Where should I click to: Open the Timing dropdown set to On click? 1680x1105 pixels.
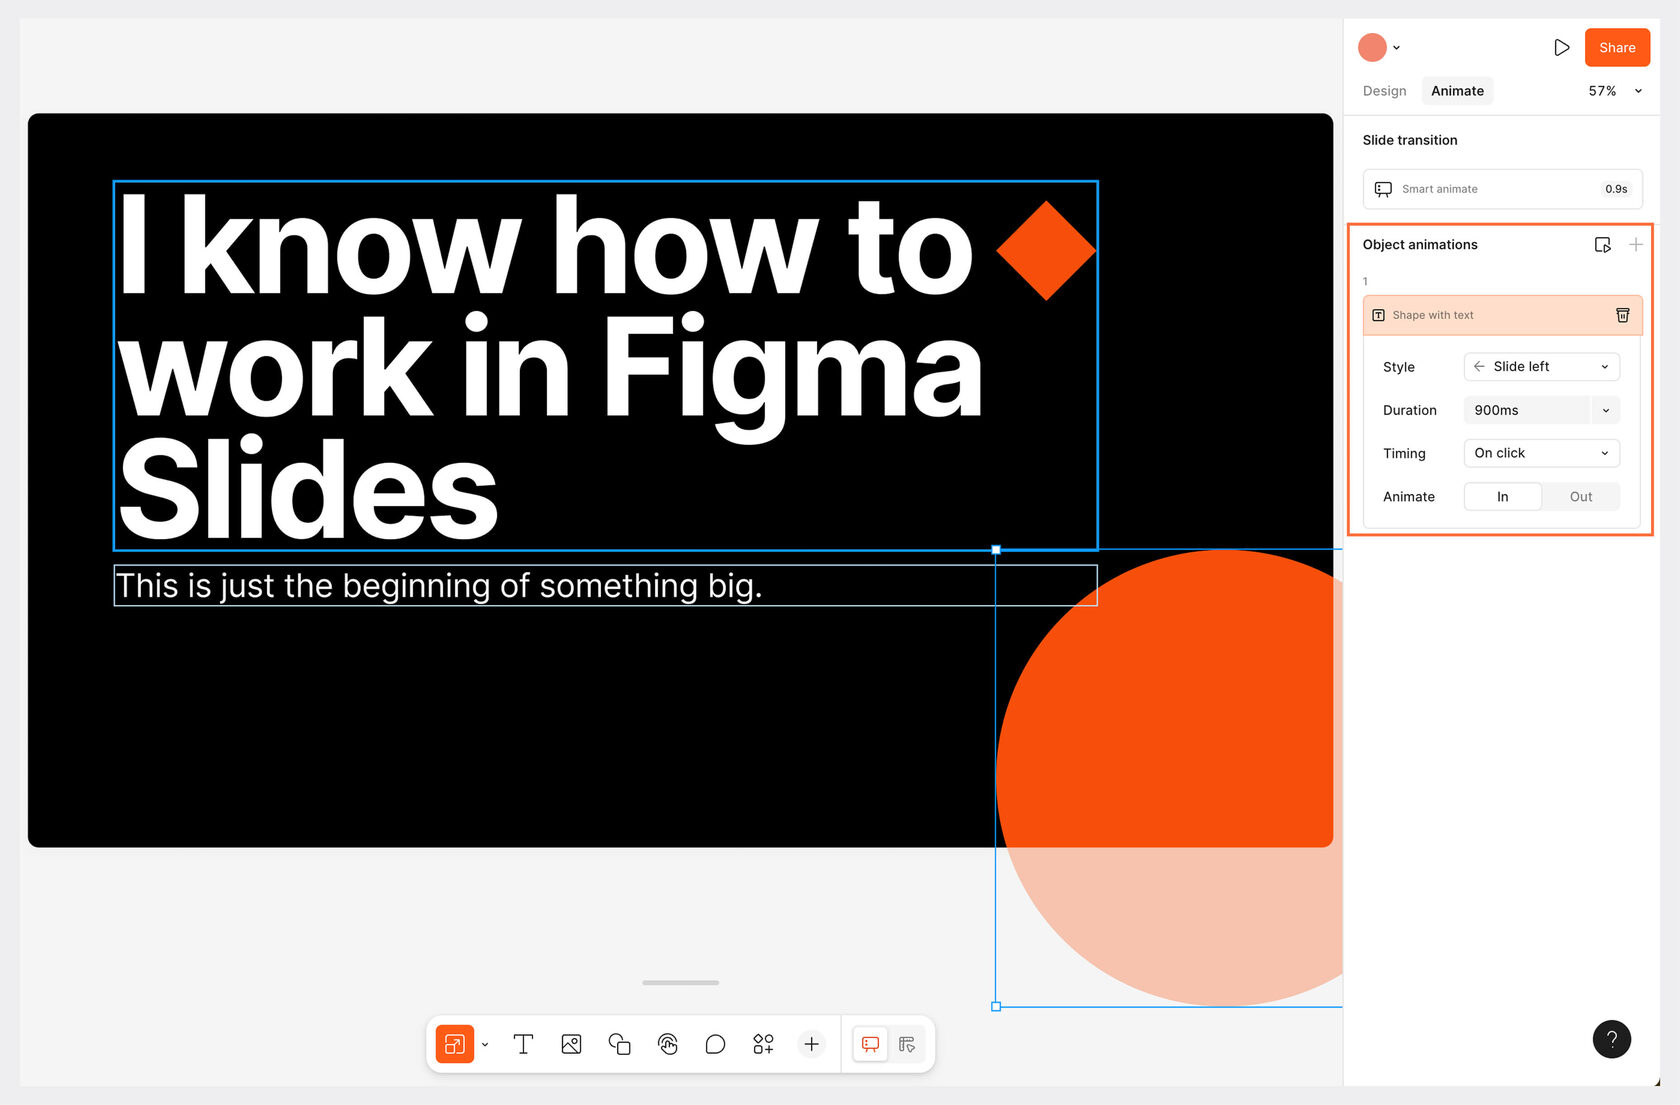1540,453
